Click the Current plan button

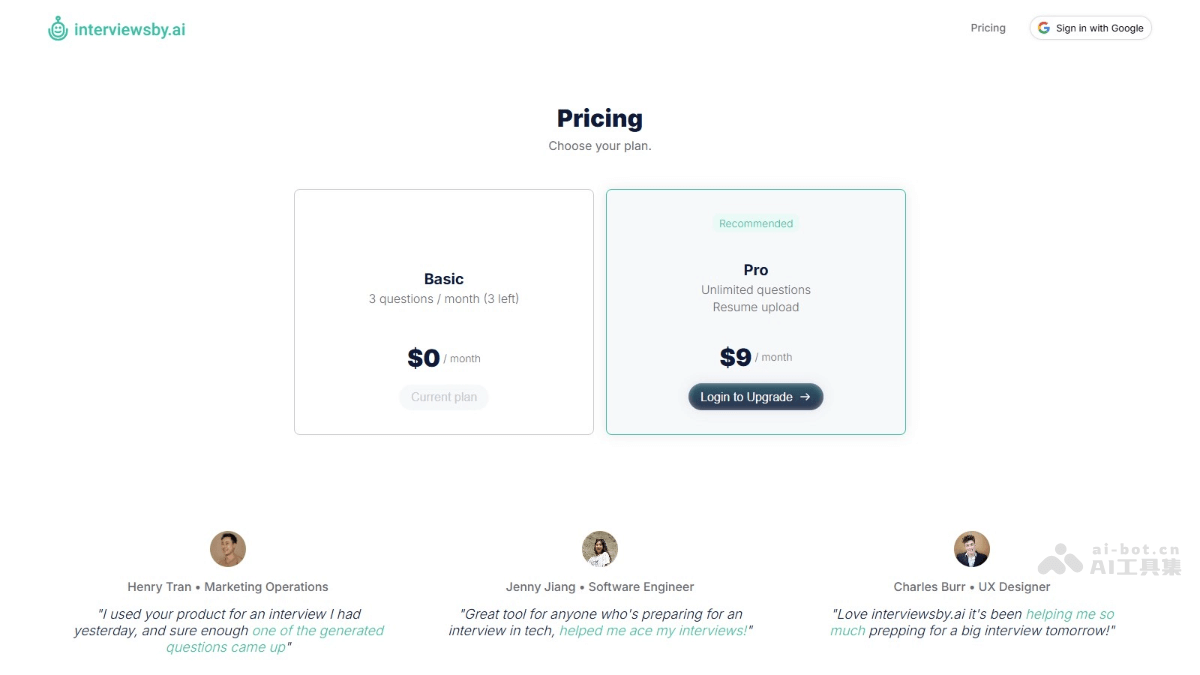tap(444, 397)
